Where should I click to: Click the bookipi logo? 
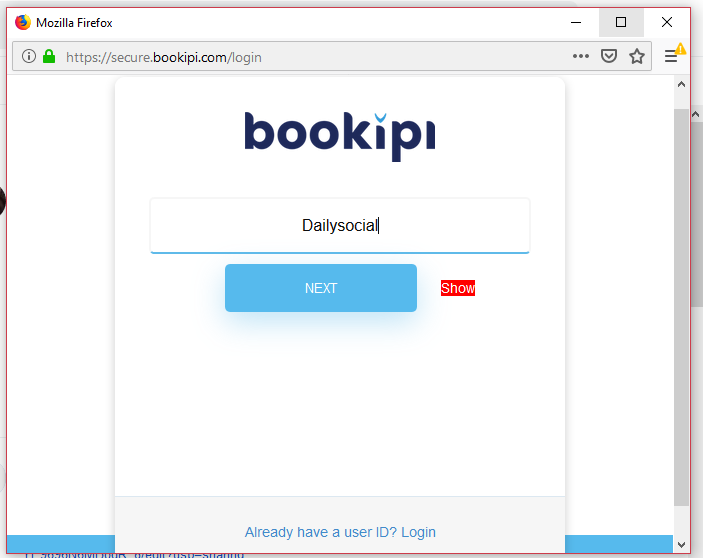[x=340, y=136]
